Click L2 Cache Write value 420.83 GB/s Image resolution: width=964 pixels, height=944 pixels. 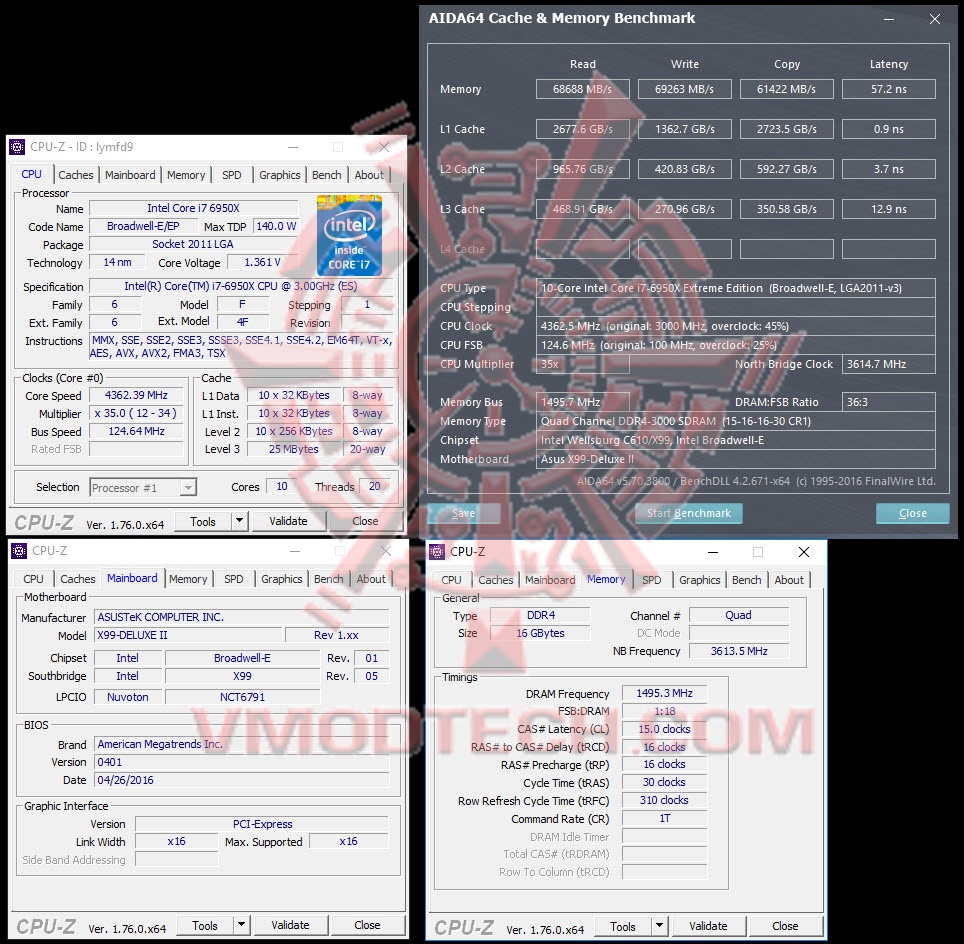coord(685,169)
